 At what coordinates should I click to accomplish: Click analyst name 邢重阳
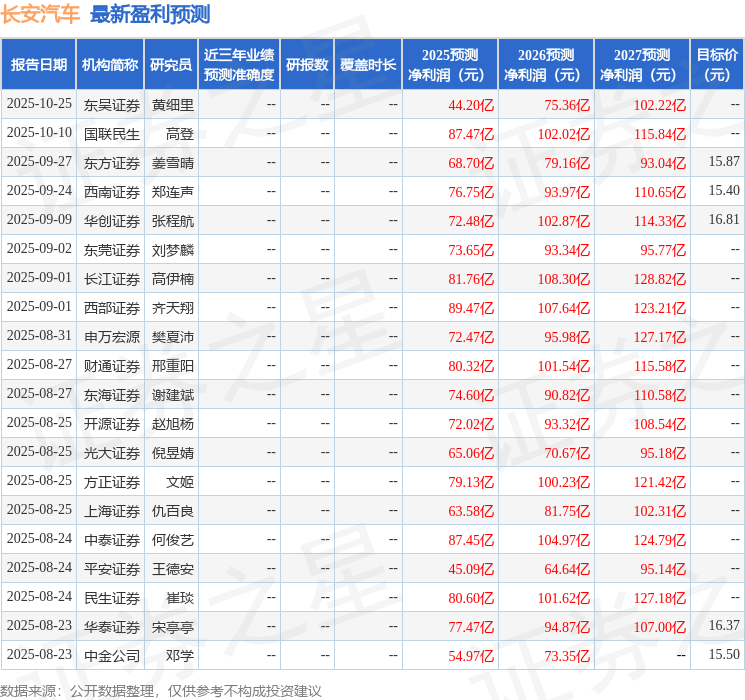(x=173, y=366)
